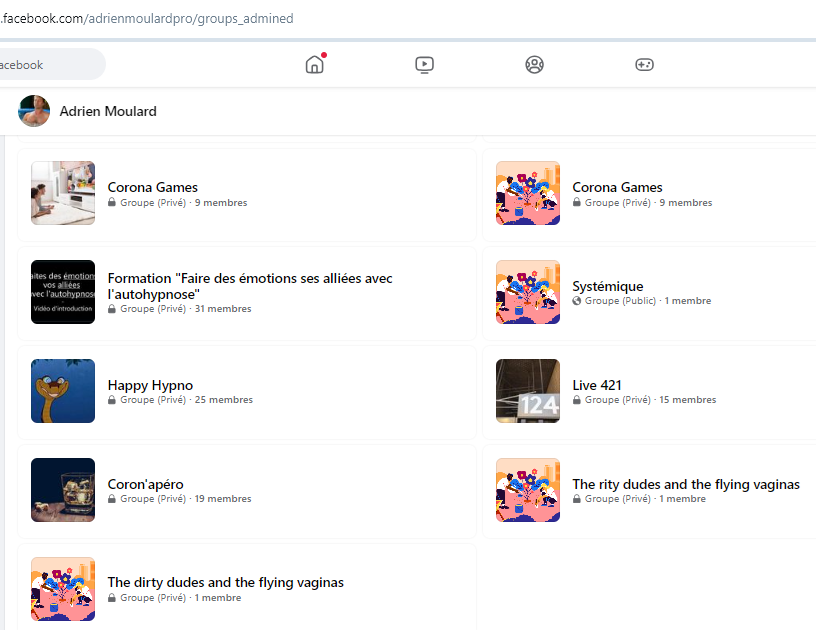This screenshot has height=630, width=816.
Task: Open the Live 421 group title
Action: (597, 385)
